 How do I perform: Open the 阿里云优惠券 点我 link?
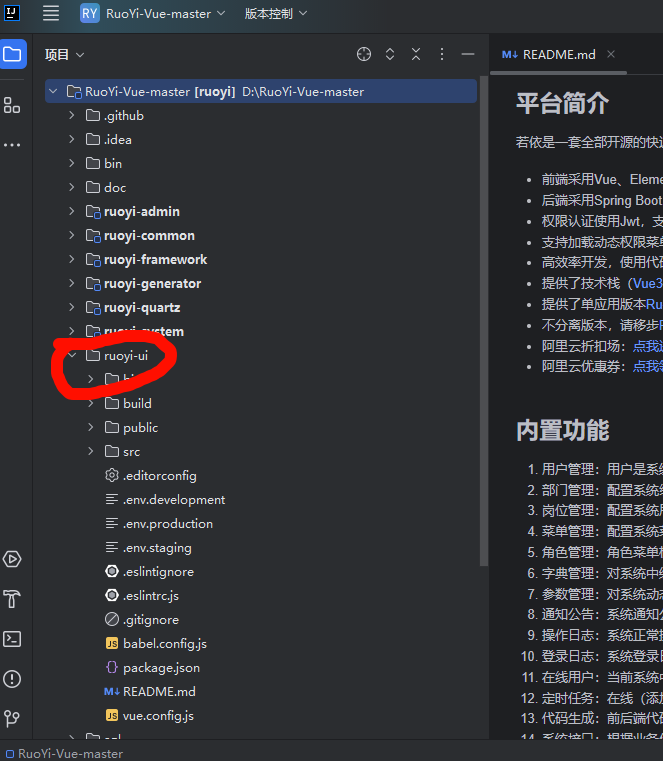[x=648, y=366]
